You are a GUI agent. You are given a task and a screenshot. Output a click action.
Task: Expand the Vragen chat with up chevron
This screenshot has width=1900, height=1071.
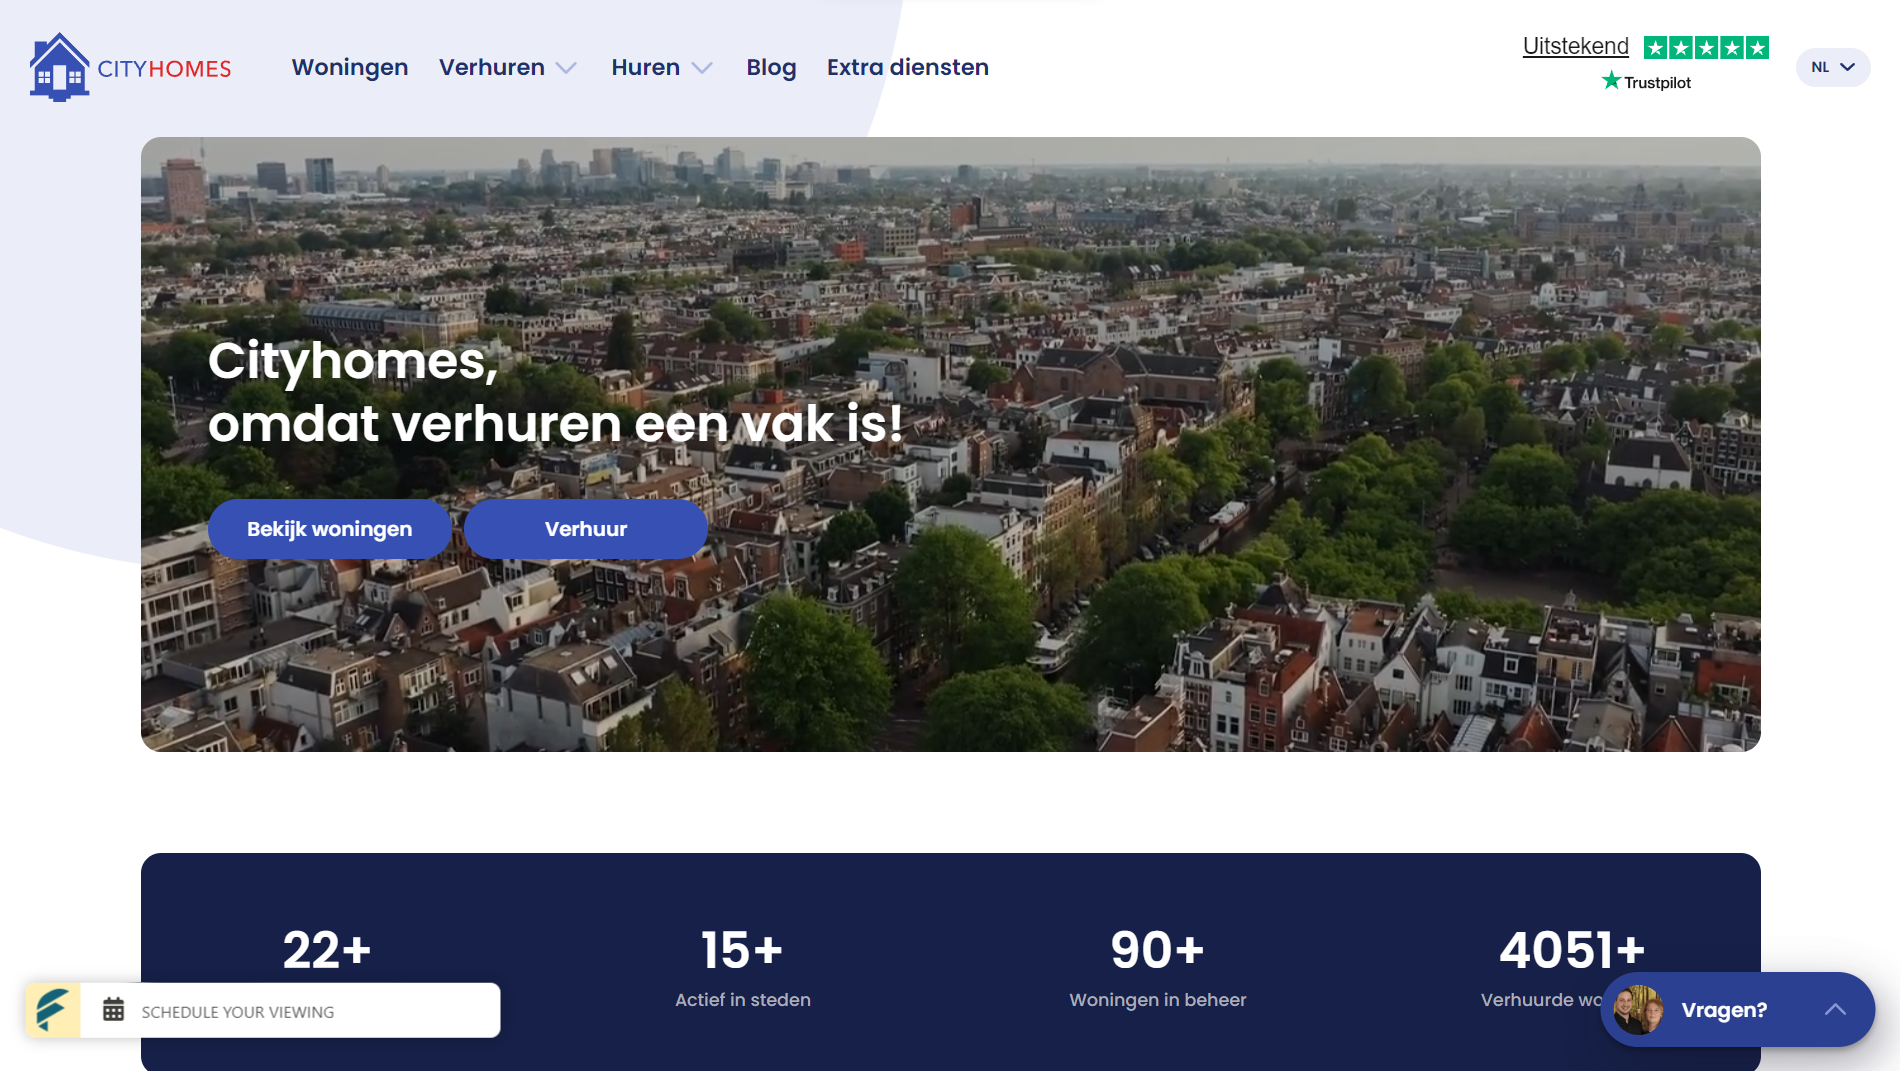(1835, 1010)
